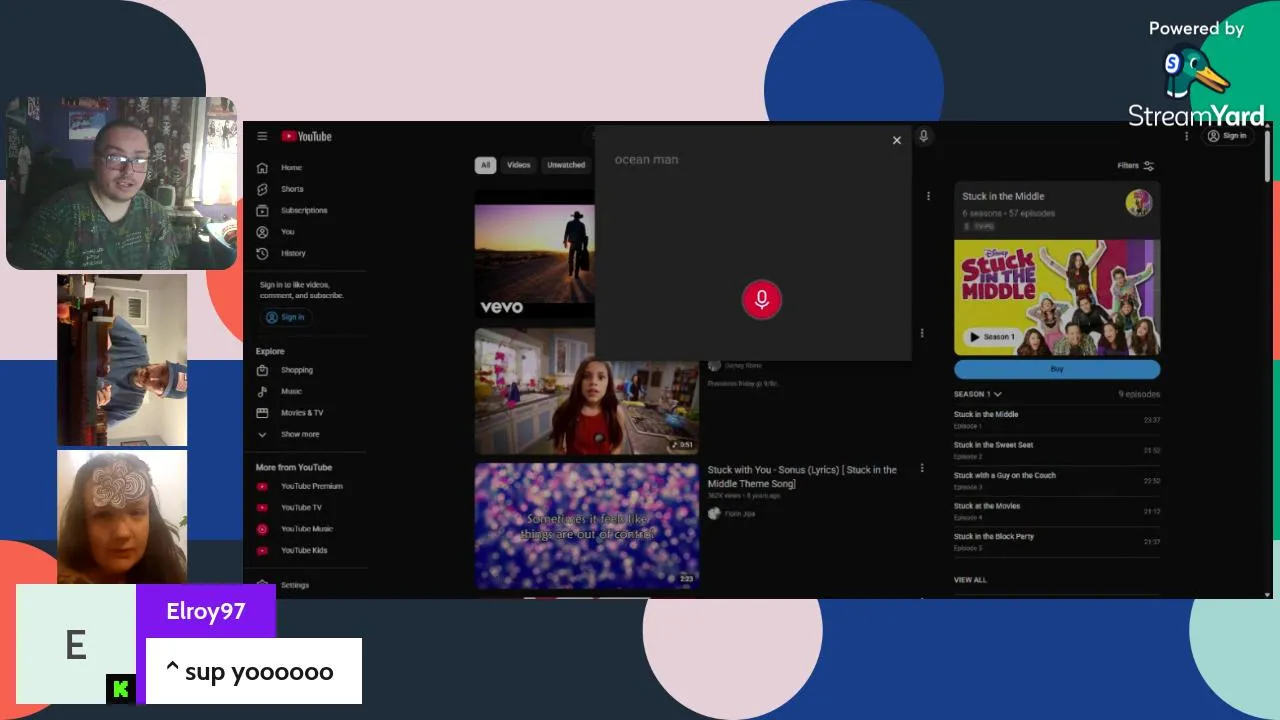Click the ocean man voice search text
The width and height of the screenshot is (1280, 720).
click(x=646, y=160)
